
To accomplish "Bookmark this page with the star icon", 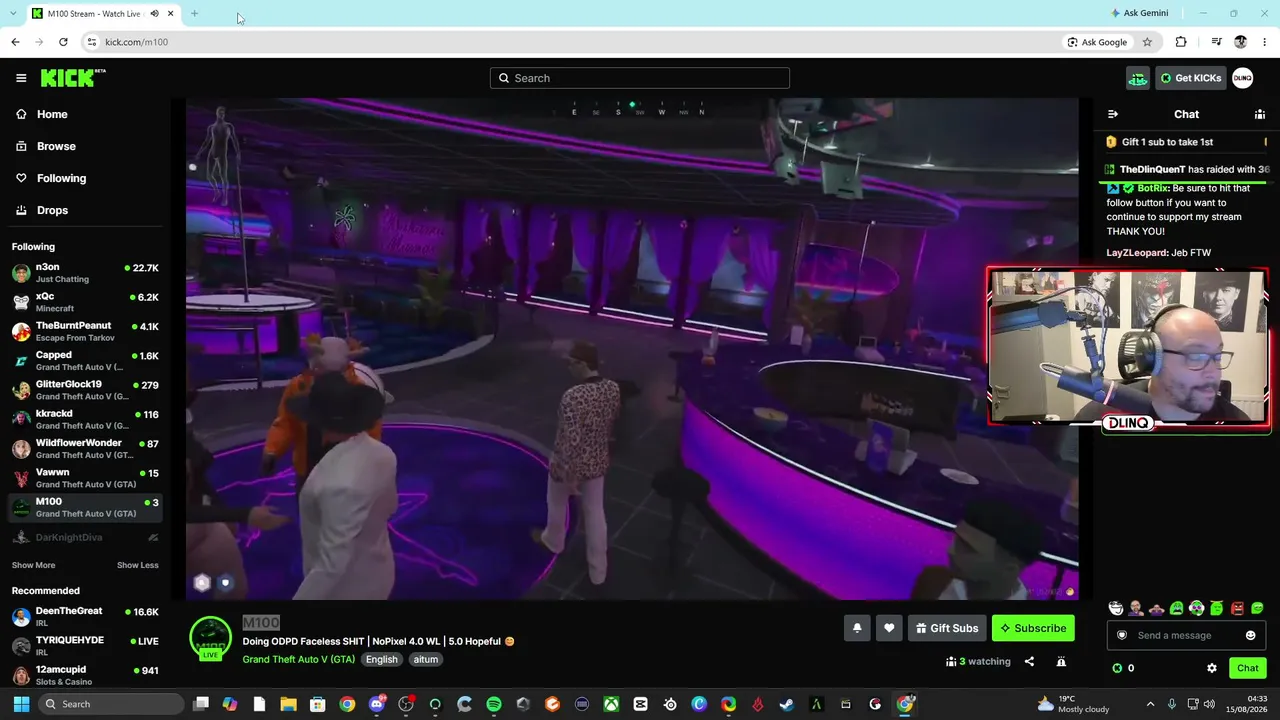I will click(1147, 42).
